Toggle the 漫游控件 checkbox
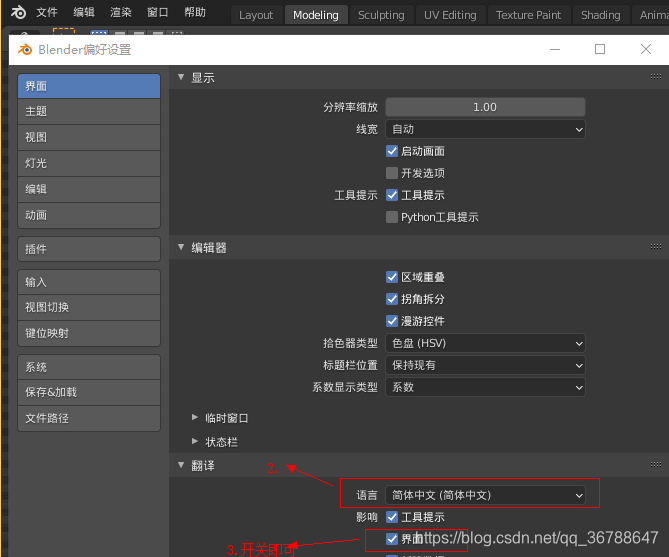 point(392,321)
